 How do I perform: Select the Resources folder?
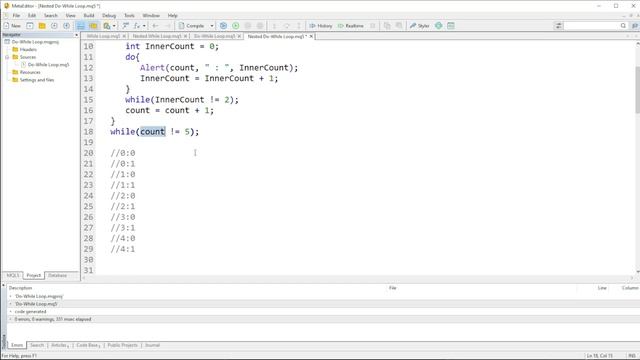coord(30,72)
